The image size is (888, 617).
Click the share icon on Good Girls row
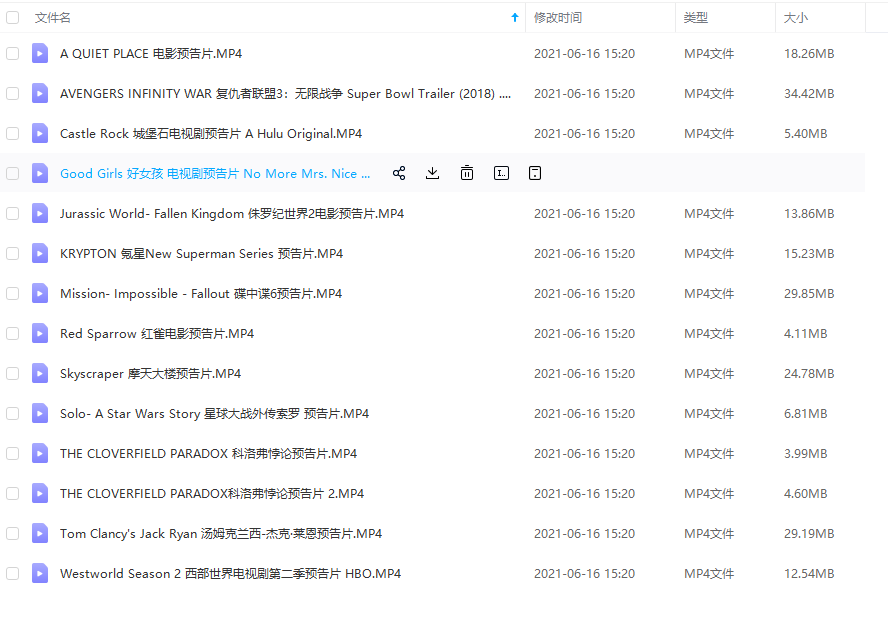(399, 173)
